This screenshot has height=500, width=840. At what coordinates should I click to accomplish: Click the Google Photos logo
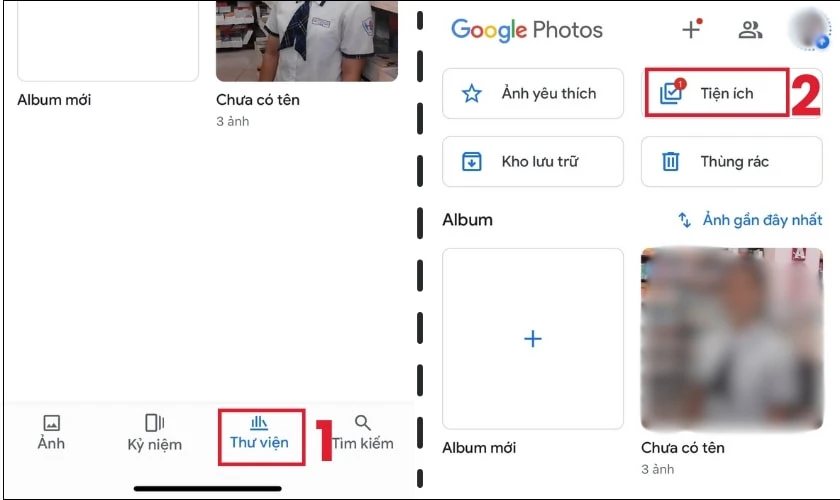tap(527, 30)
